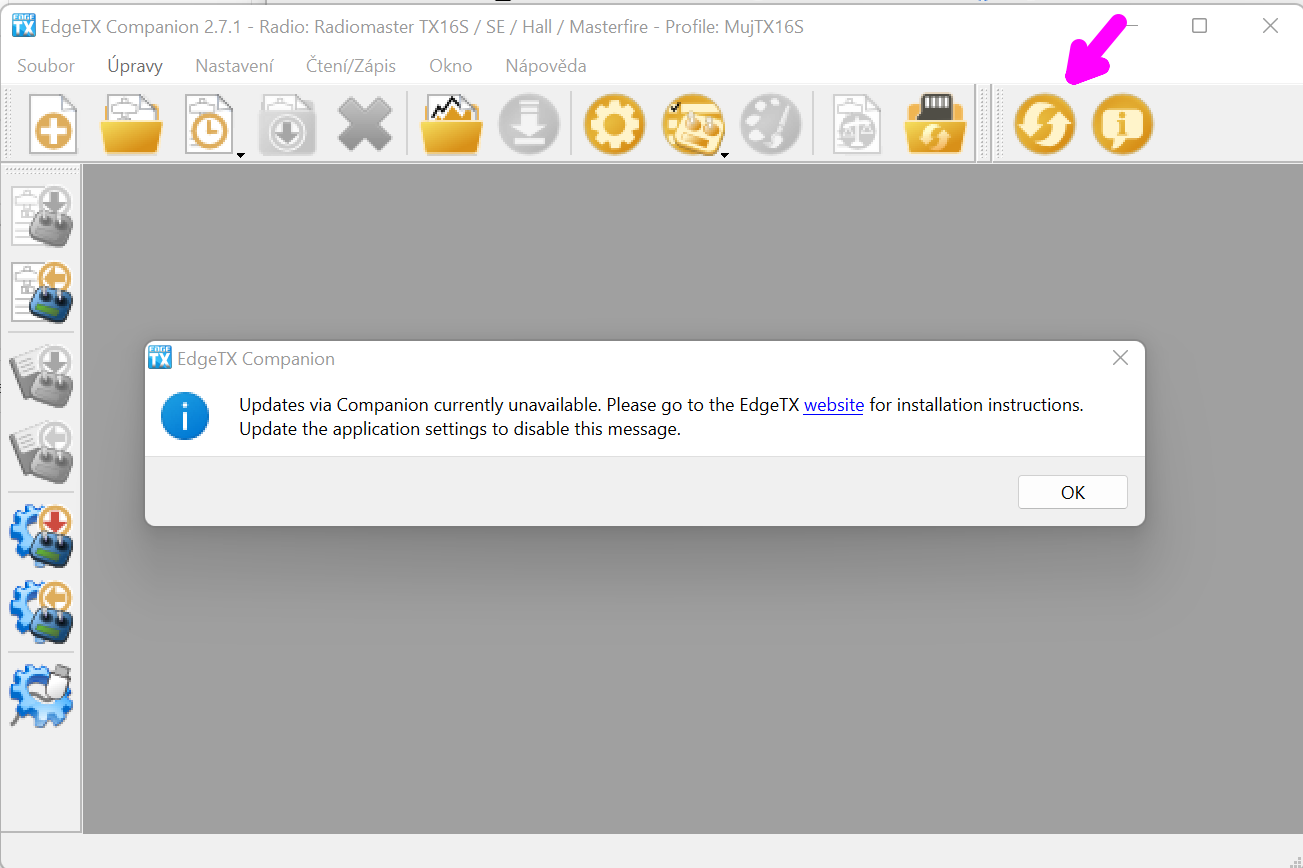Click the Check for updates icon
Viewport: 1303px width, 868px height.
[x=1044, y=126]
